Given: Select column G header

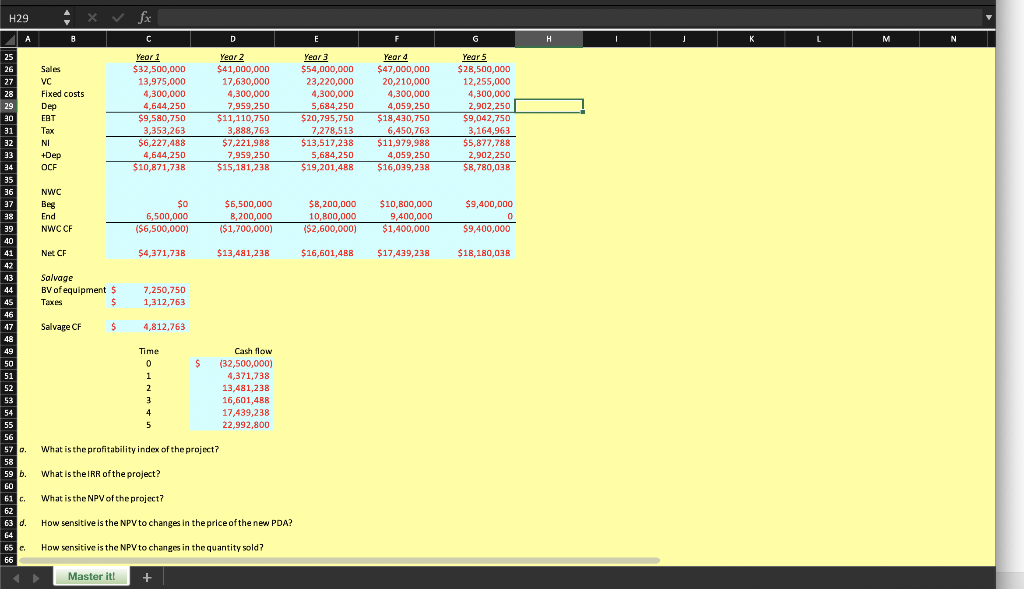Looking at the screenshot, I should [475, 39].
